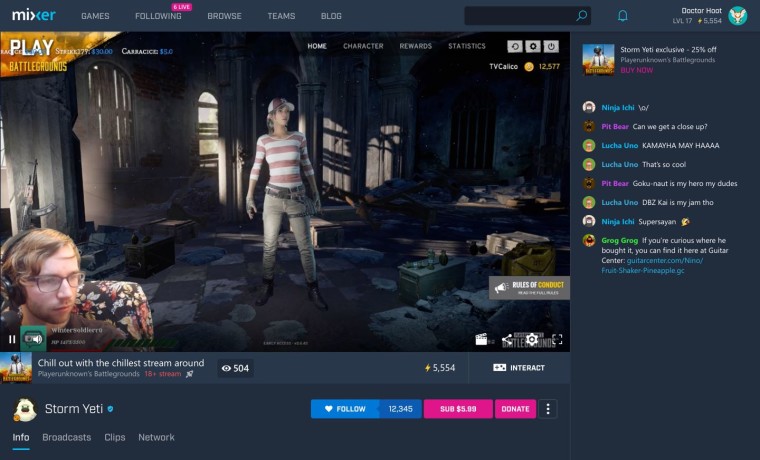The height and width of the screenshot is (460, 760).
Task: Click the BUY NOW link
Action: pos(636,70)
